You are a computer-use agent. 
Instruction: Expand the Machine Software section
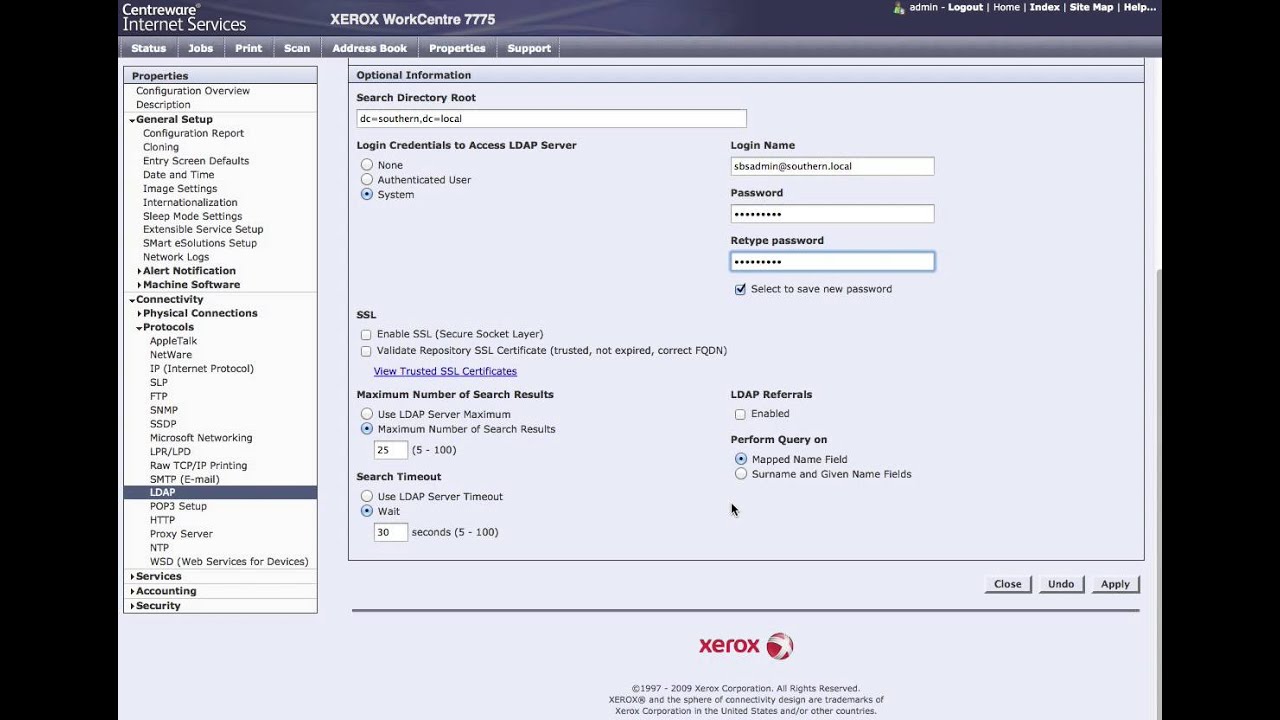[x=139, y=285]
